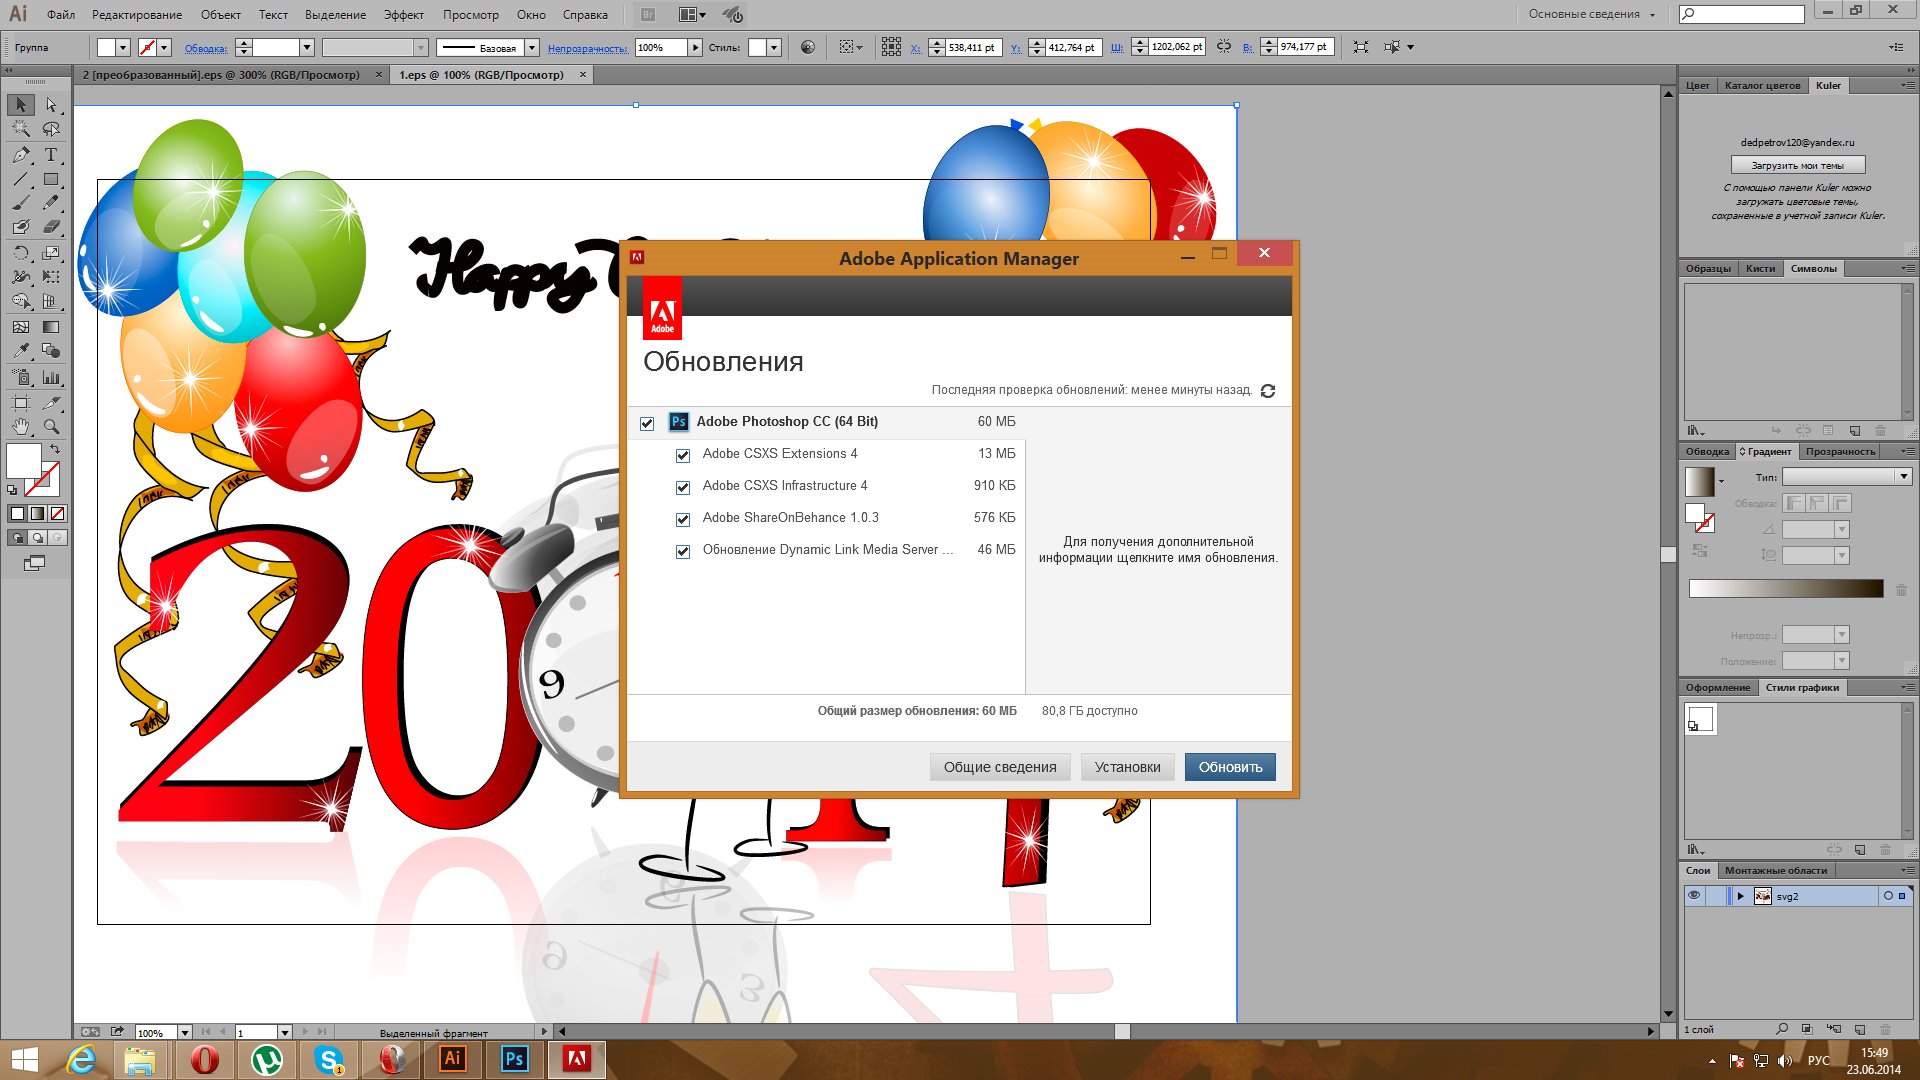Screen dimensions: 1920x1080
Task: Select the Eyedropper tool
Action: pos(21,351)
